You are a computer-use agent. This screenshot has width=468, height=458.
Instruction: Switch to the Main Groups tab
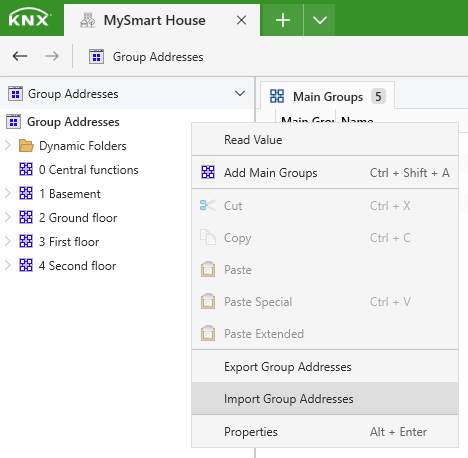point(327,96)
